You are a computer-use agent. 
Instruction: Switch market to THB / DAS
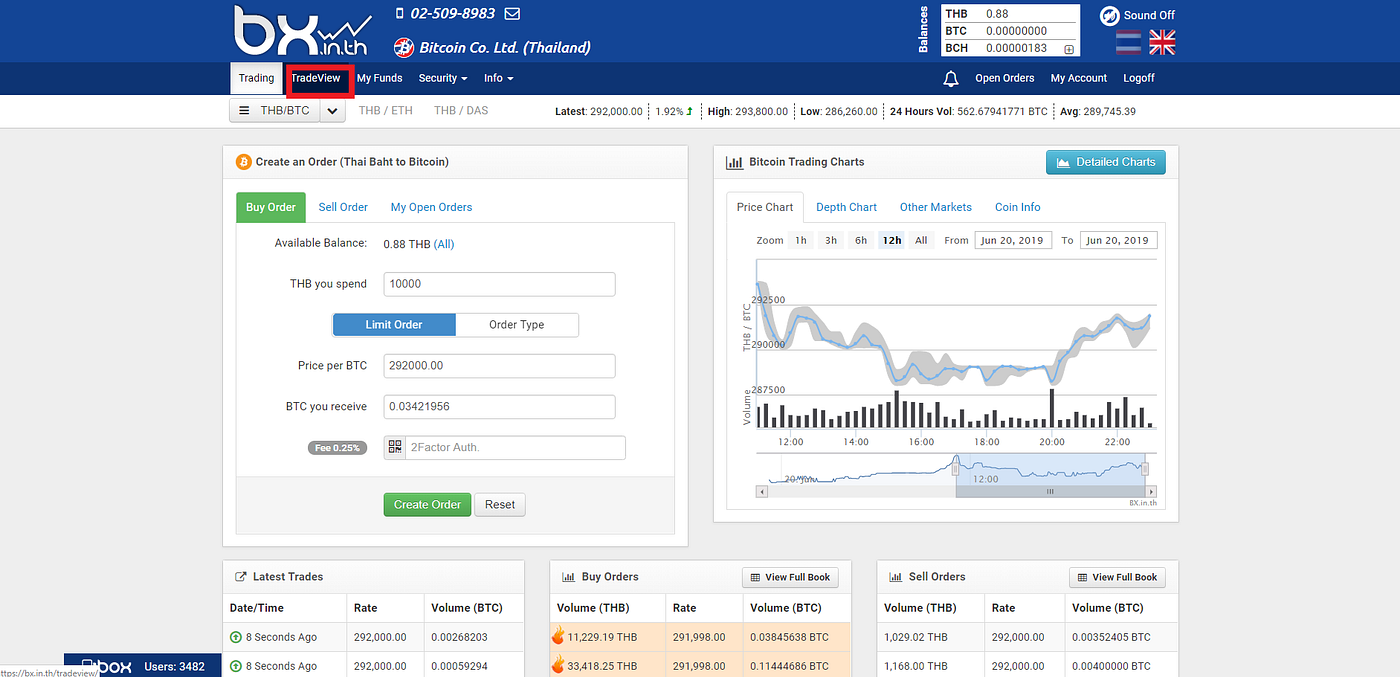tap(461, 111)
